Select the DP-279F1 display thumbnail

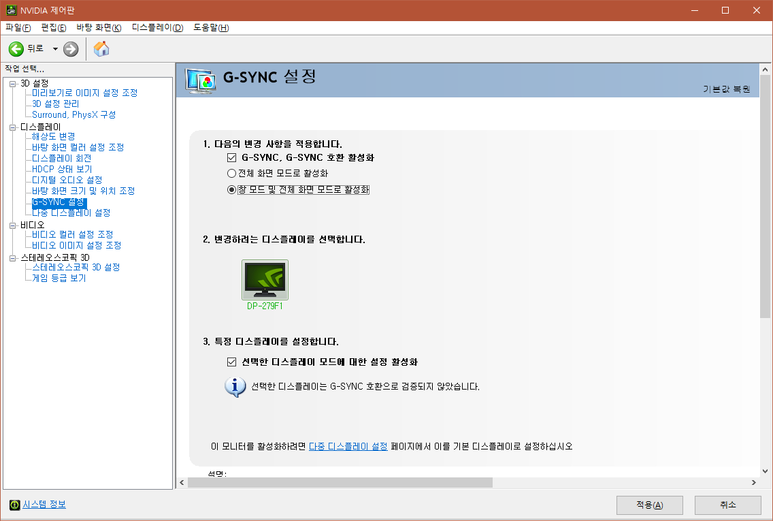(x=265, y=279)
